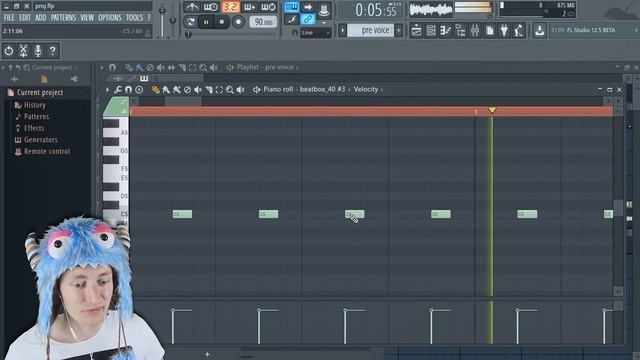Open the wrench Tools icon in Piano roll
The image size is (640, 360).
118,89
